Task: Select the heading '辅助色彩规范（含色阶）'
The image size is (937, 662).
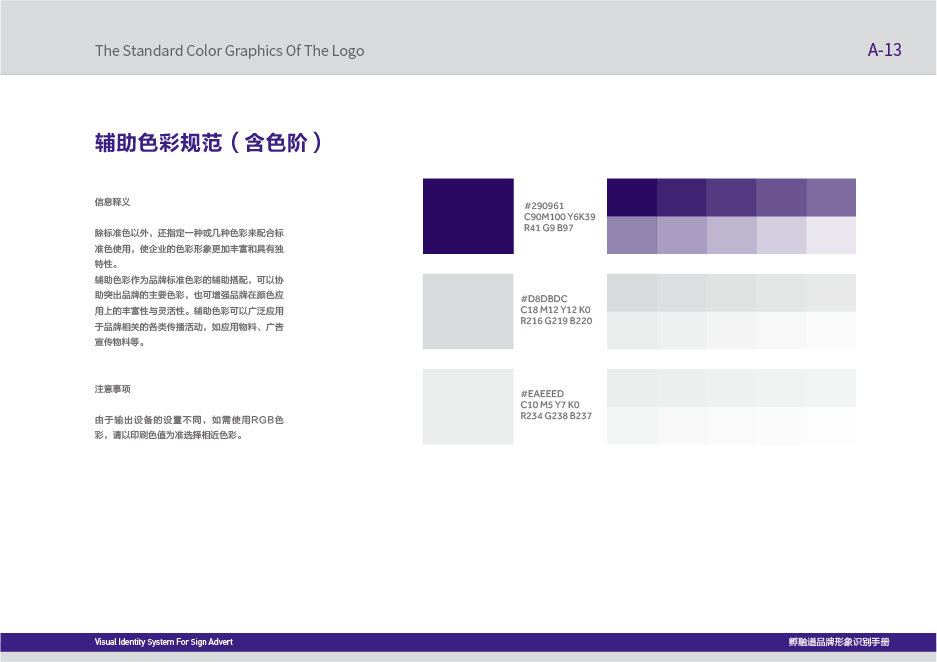Action: (209, 143)
